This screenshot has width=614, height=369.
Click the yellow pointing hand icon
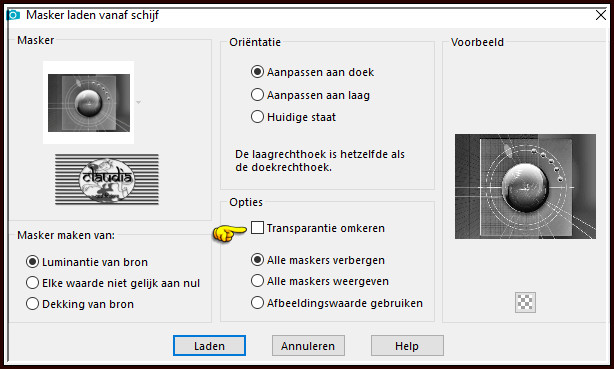[229, 233]
